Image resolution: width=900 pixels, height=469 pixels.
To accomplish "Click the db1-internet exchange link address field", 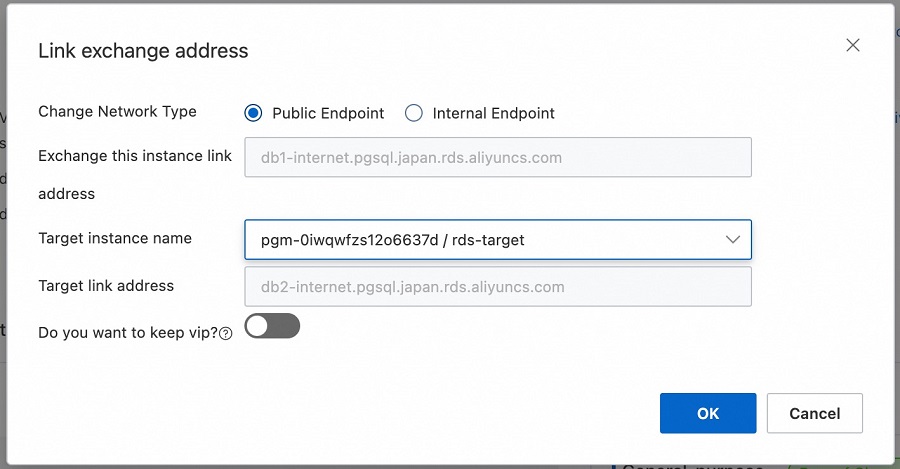I will pos(497,158).
